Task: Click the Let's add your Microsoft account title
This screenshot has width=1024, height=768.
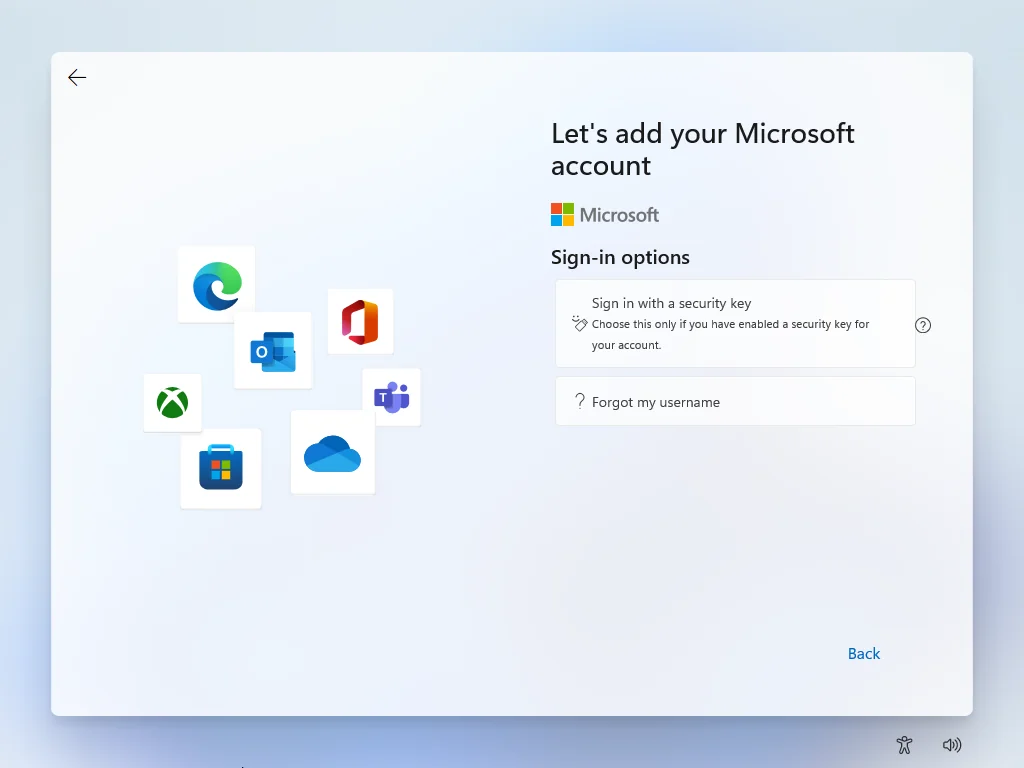Action: click(x=703, y=150)
